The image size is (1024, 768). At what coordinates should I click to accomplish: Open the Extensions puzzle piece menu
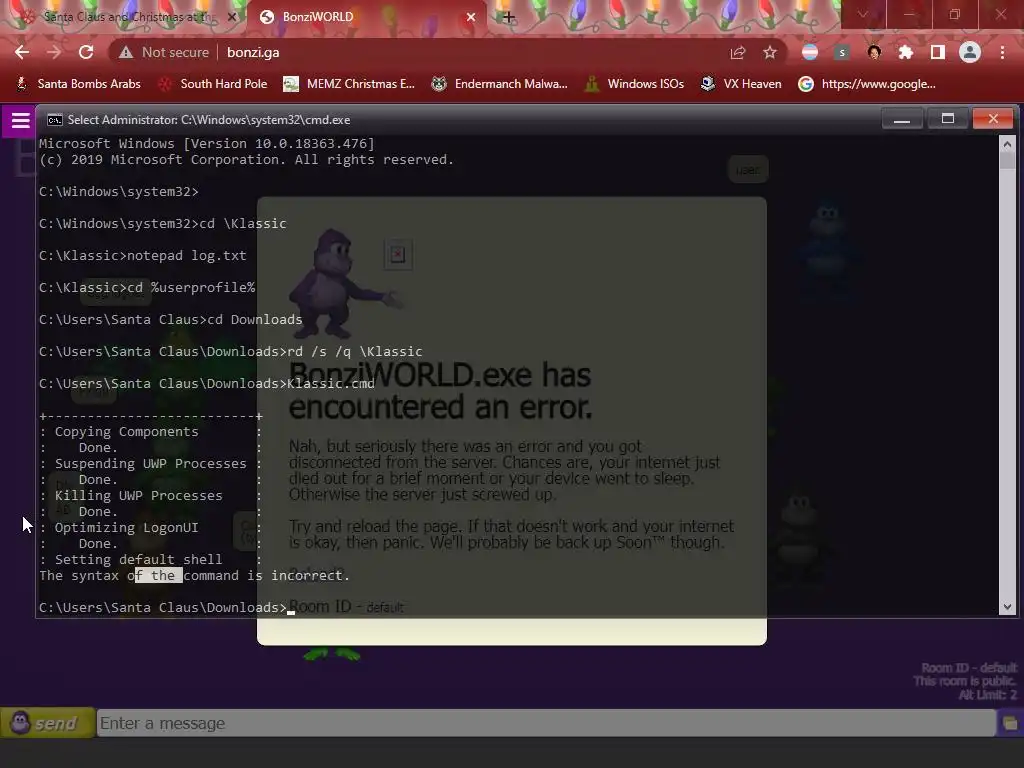pyautogui.click(x=906, y=52)
